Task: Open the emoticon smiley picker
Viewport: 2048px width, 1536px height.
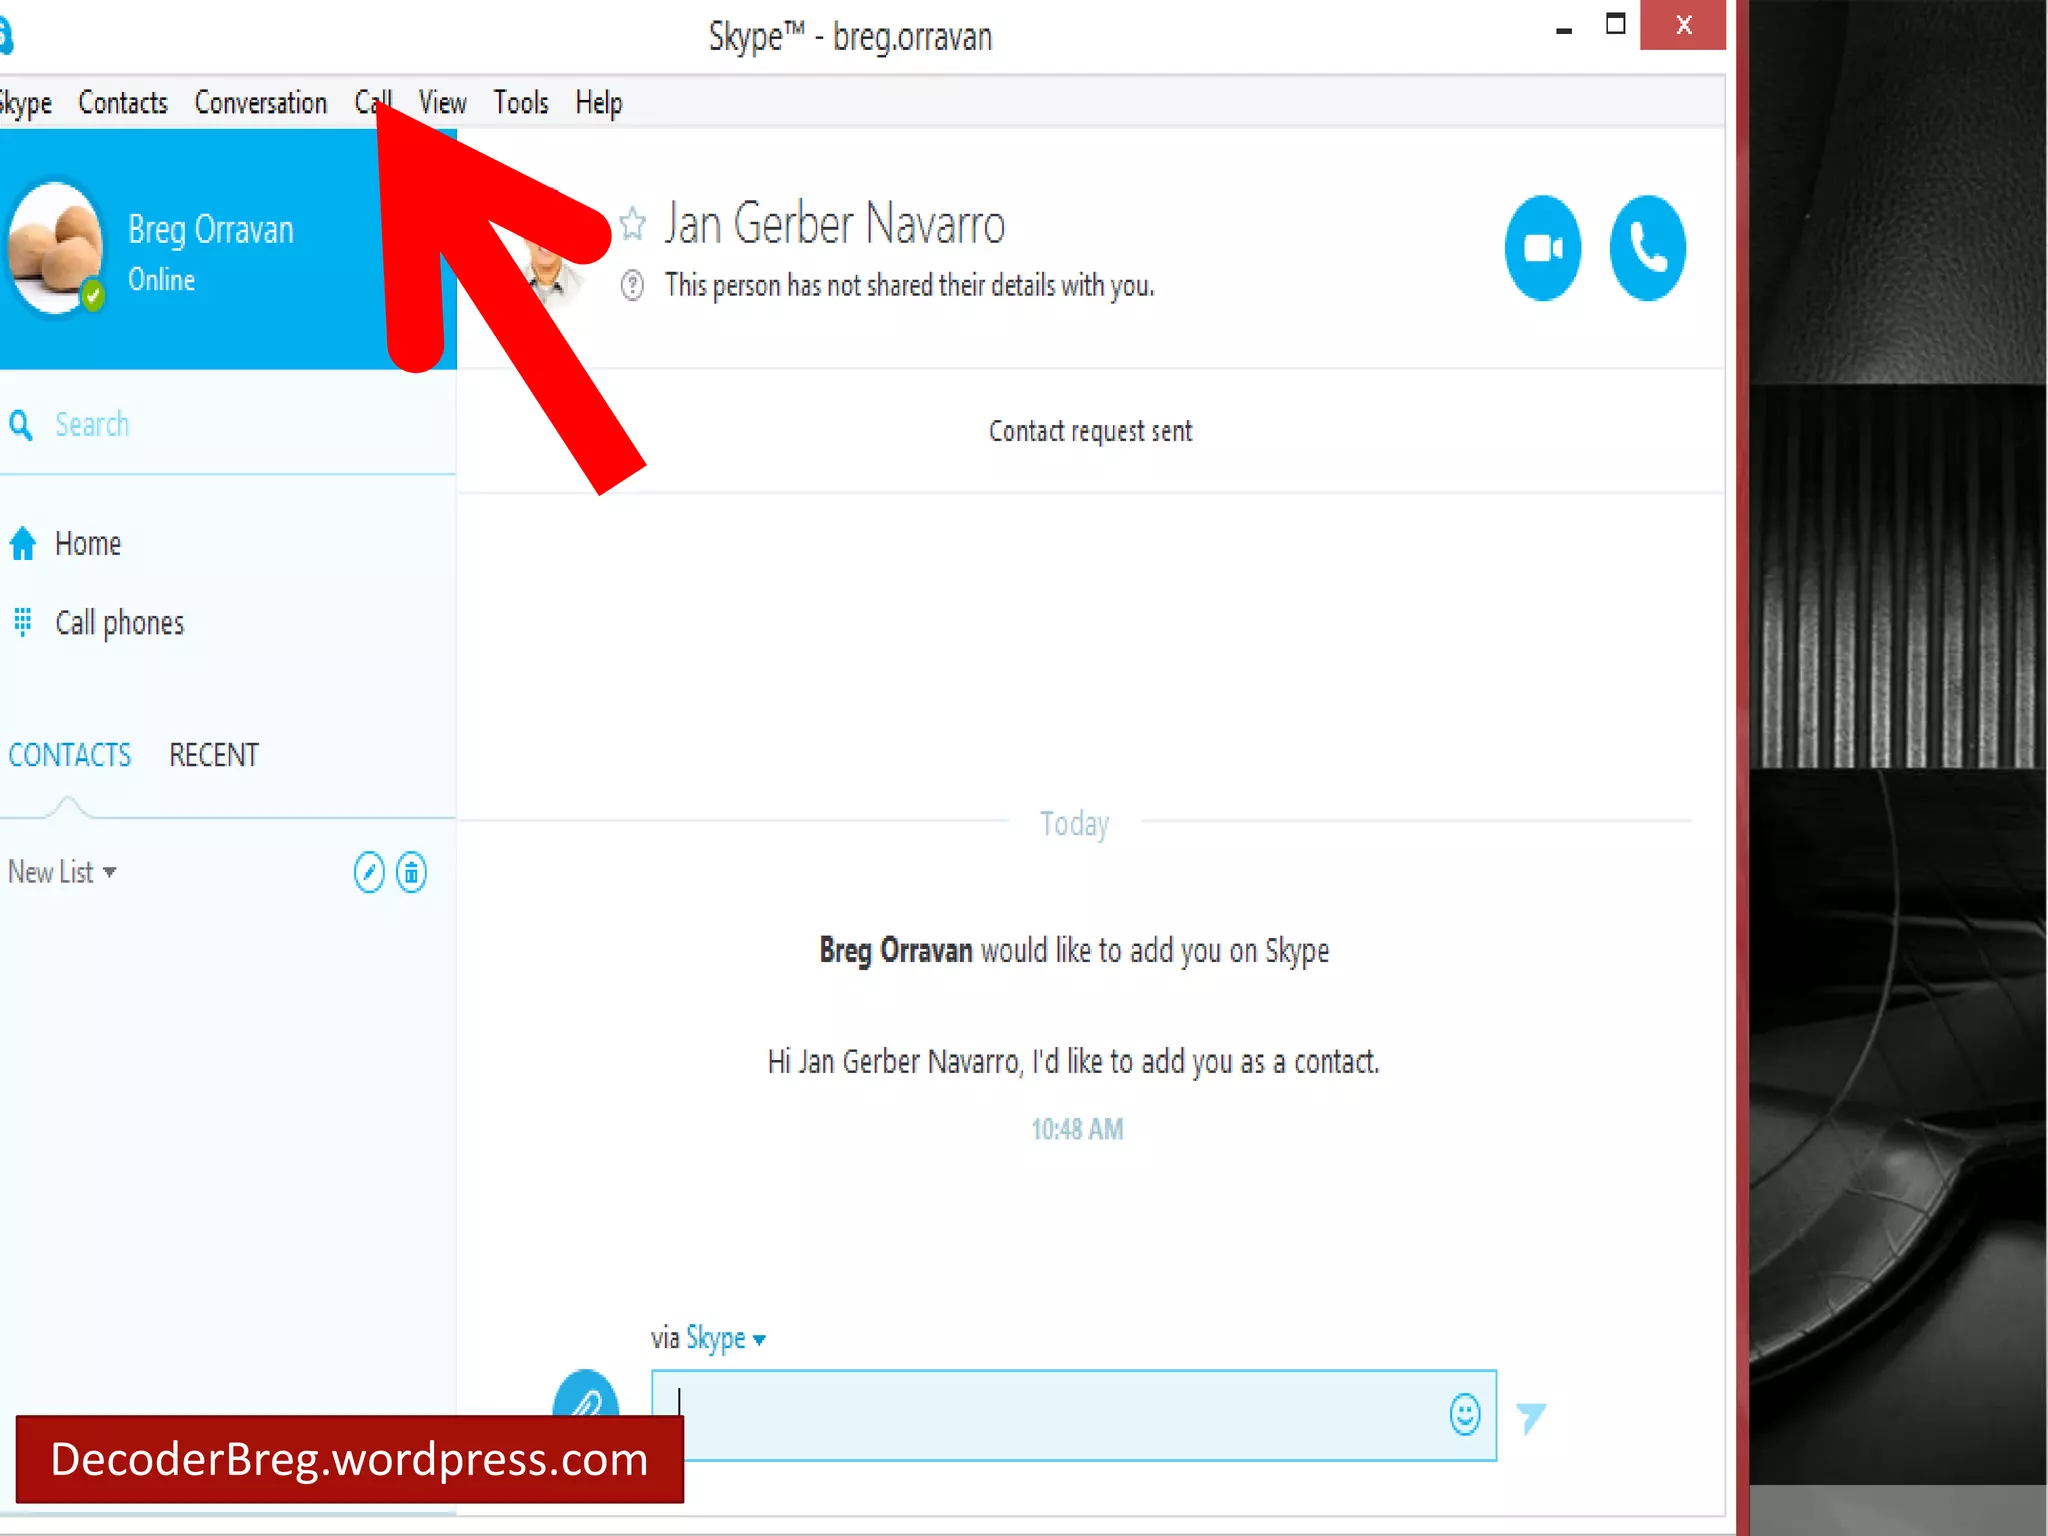Action: 1464,1415
